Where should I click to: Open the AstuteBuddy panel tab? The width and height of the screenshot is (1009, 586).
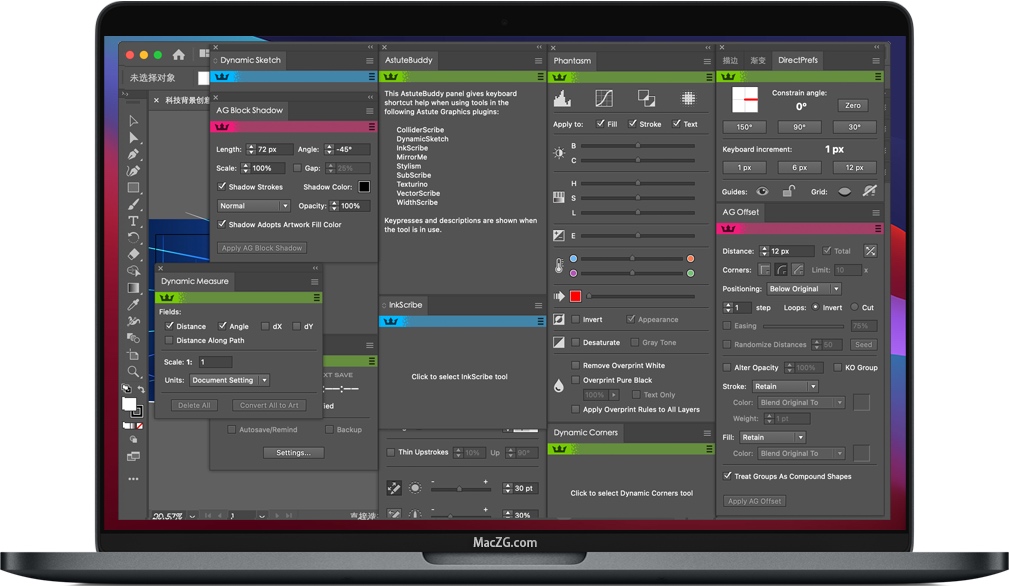point(409,60)
